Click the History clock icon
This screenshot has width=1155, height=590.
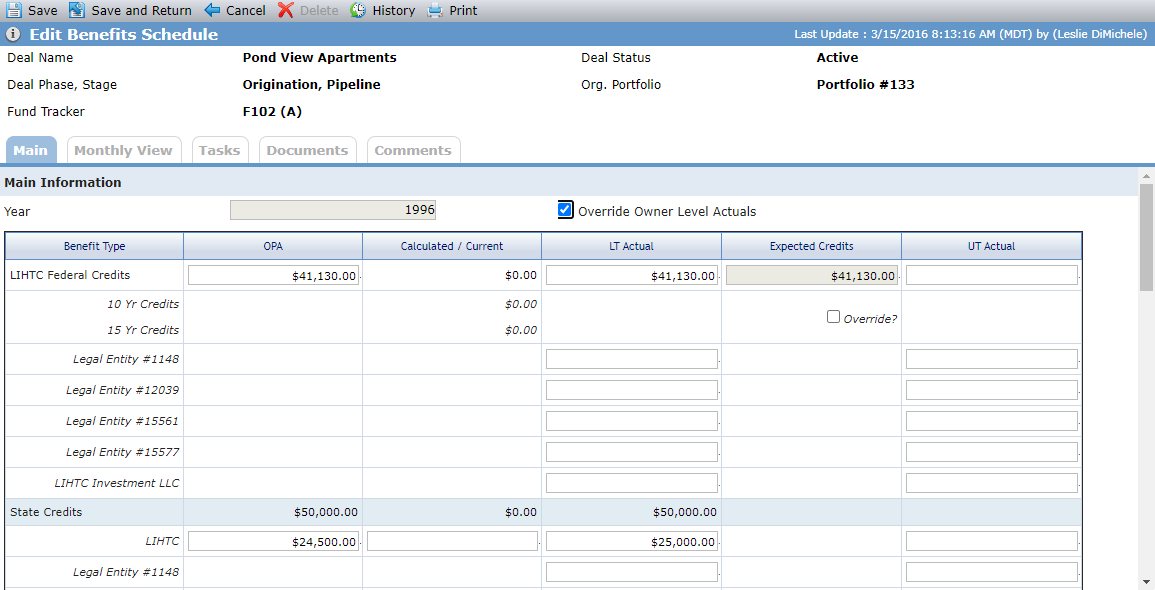tap(358, 10)
